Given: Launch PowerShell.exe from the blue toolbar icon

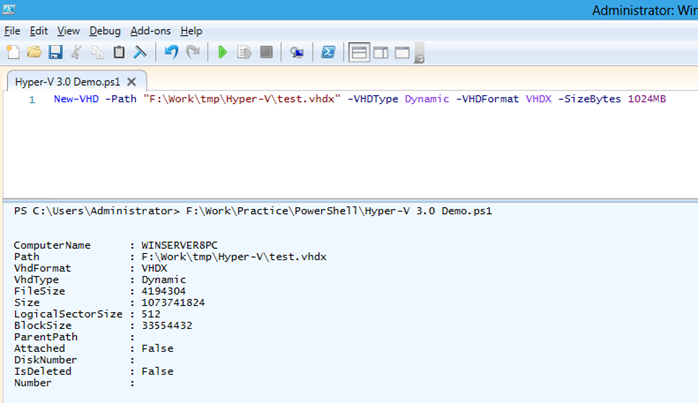Looking at the screenshot, I should coord(327,52).
